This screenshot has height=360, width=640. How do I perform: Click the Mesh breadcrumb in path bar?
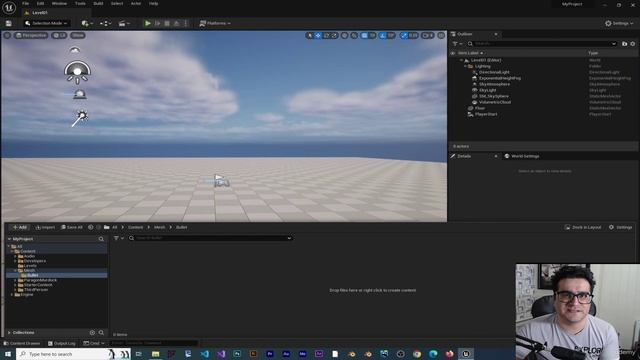160,227
